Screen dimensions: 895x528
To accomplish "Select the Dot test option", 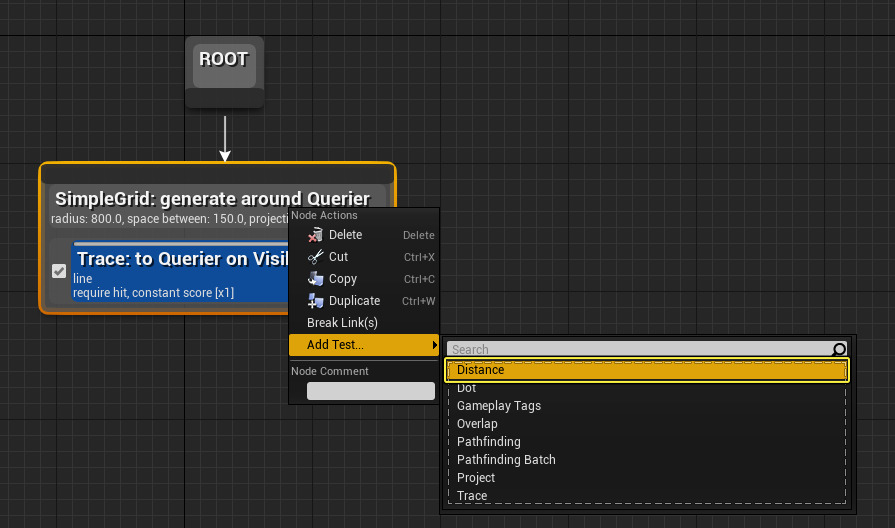I will 647,388.
